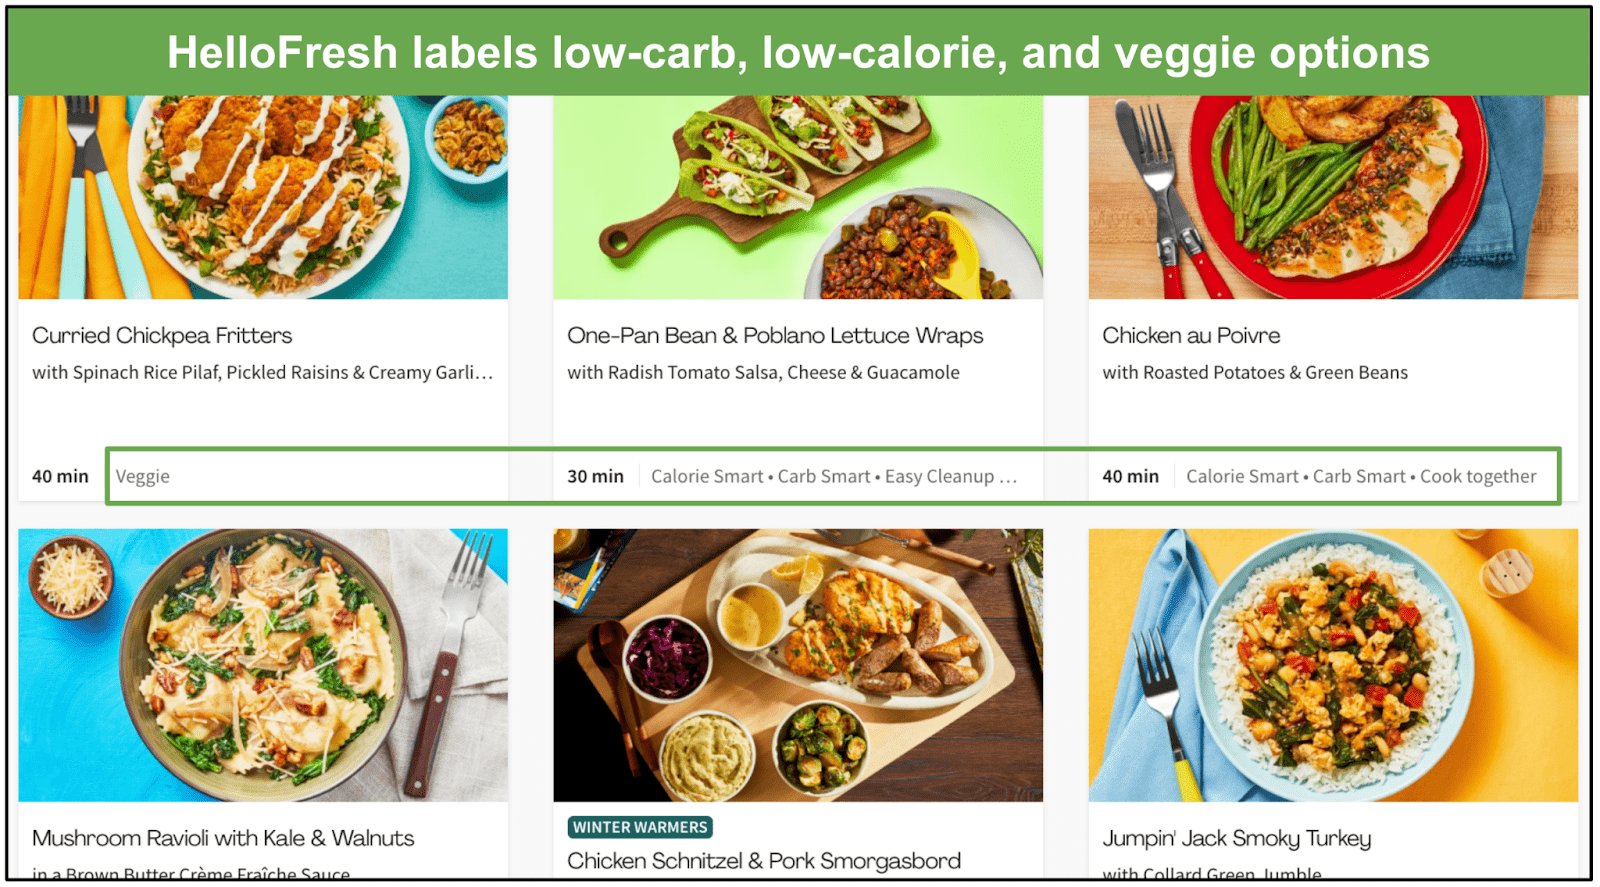Click Carb Smart tag on Chicken au Poivre
1600x887 pixels.
click(x=1359, y=477)
